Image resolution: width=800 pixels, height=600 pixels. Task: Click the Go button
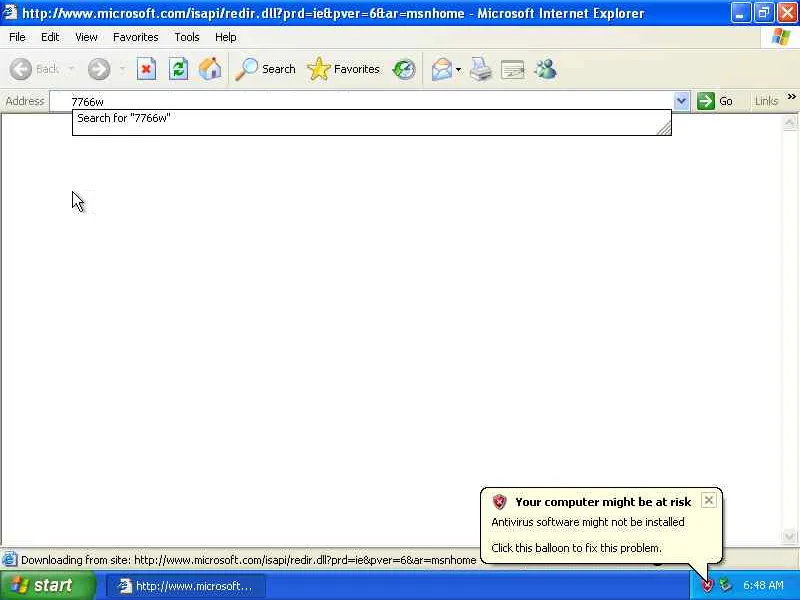[x=715, y=101]
